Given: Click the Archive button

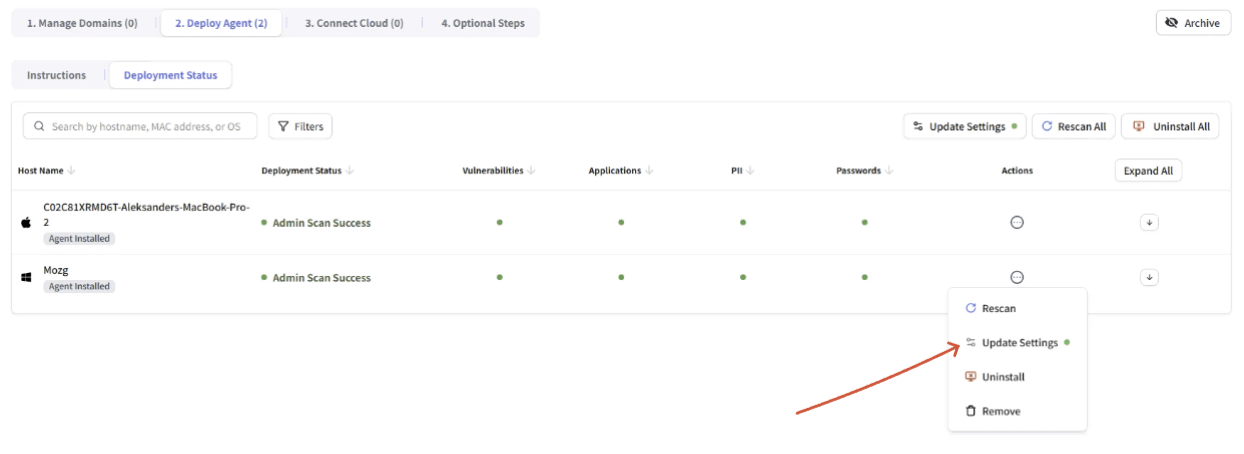Looking at the screenshot, I should [x=1193, y=23].
